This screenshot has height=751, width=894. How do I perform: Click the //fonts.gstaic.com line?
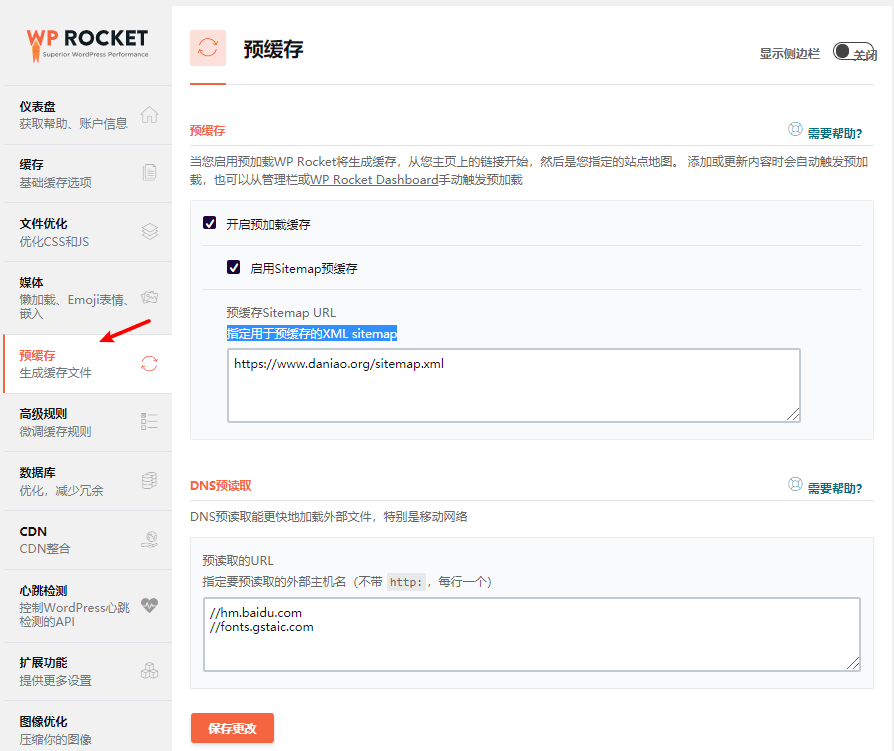coord(262,627)
